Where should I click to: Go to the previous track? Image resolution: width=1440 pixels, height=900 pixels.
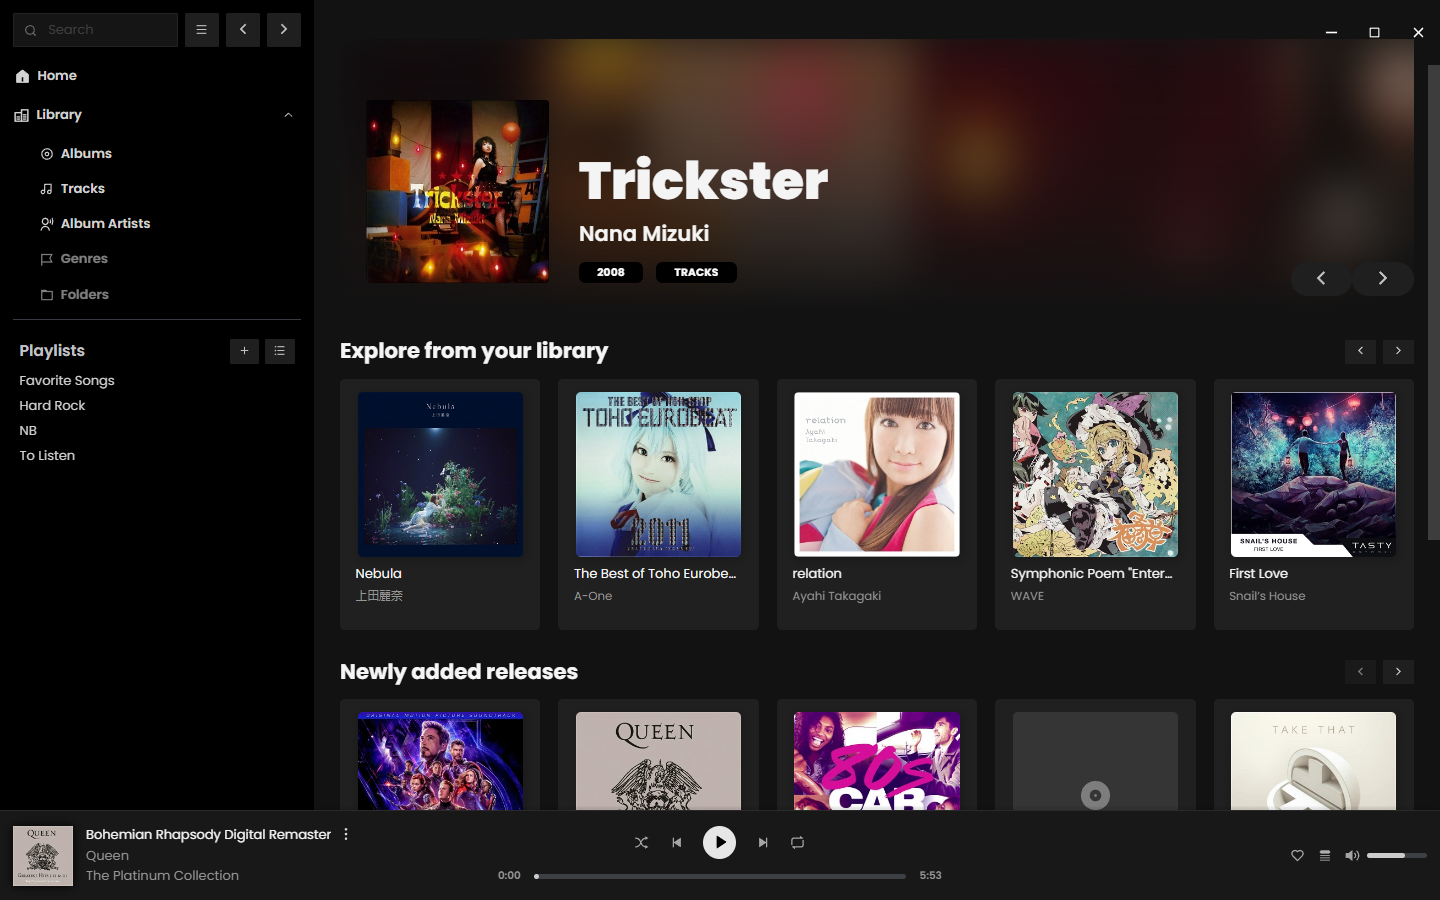[677, 843]
